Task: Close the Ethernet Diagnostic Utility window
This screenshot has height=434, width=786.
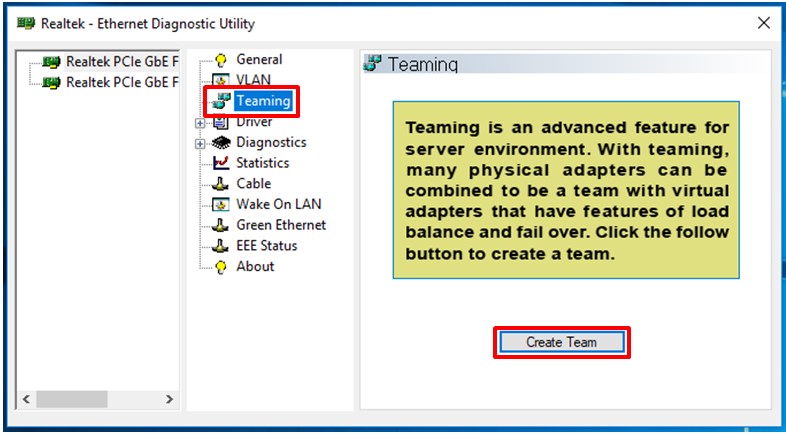Action: (763, 23)
